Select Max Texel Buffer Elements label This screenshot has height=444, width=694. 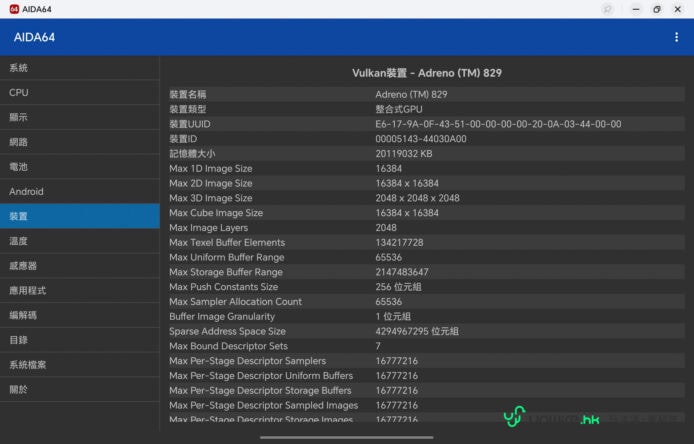(x=227, y=243)
